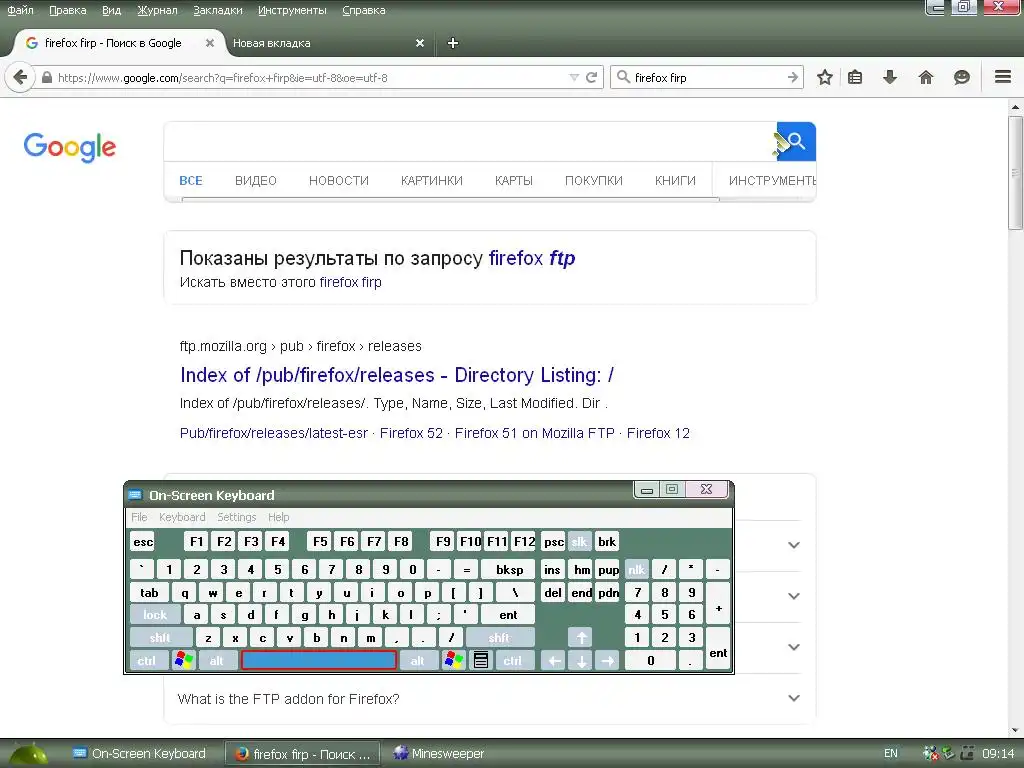The image size is (1024, 768).
Task: Open 'Index of /pub/firefox/releases' result link
Action: [397, 375]
